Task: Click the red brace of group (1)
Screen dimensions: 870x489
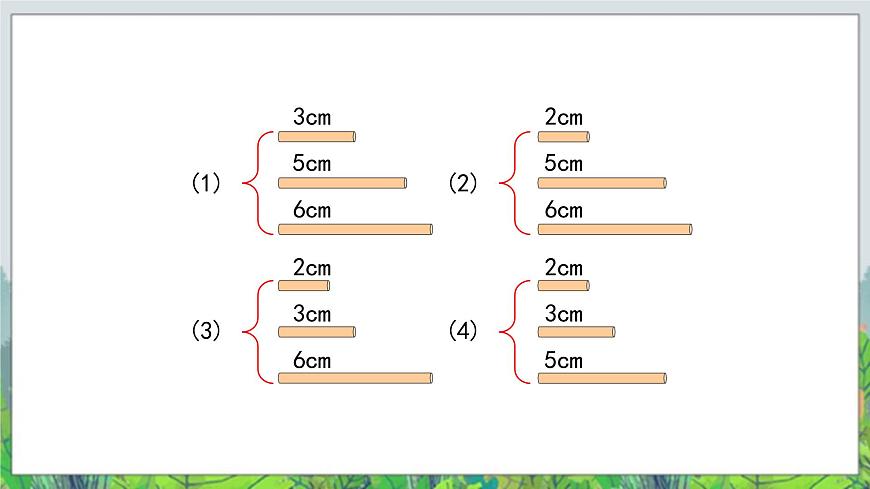Action: pos(258,183)
